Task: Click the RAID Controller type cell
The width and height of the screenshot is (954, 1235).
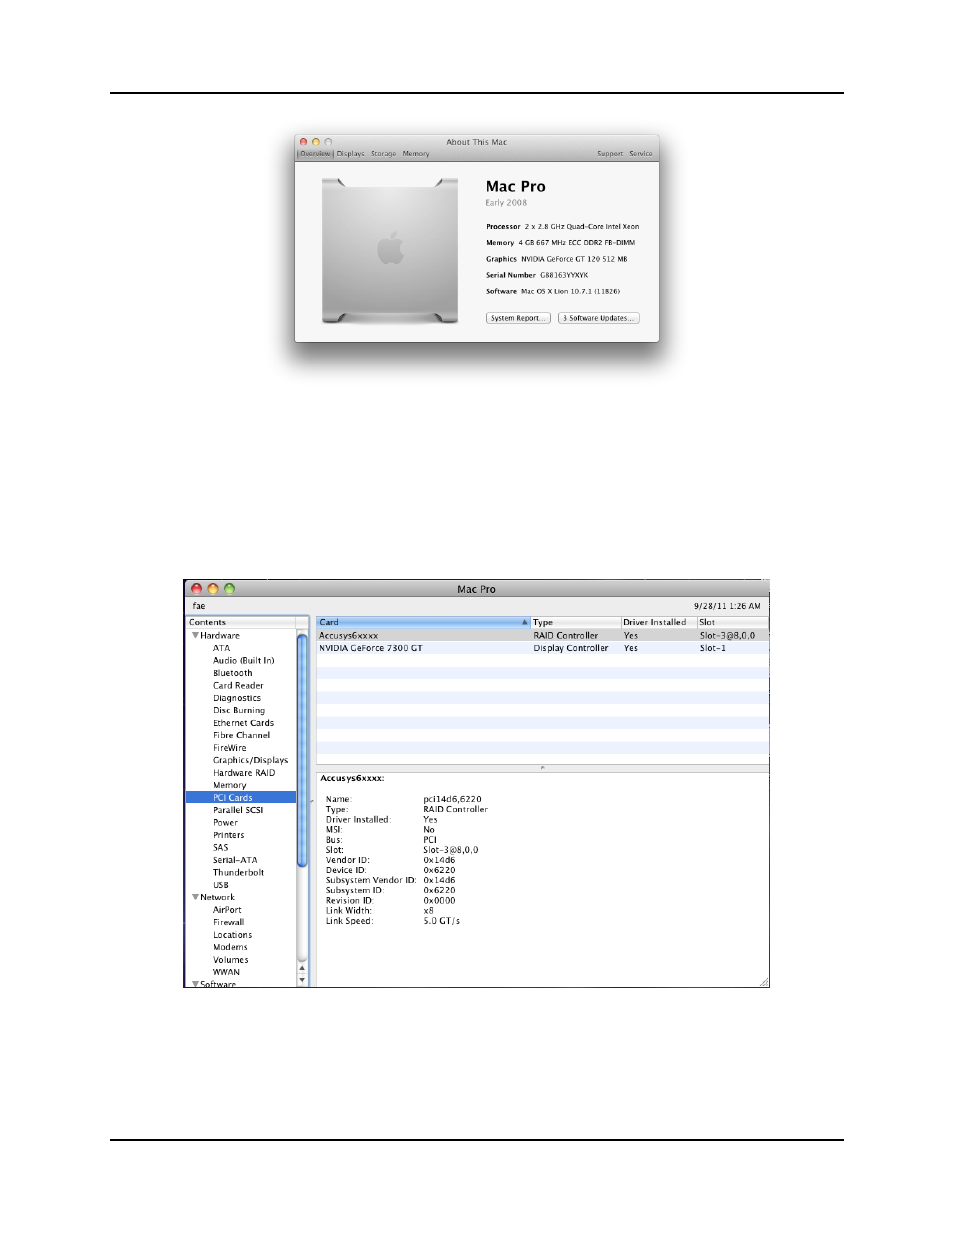Action: tap(565, 635)
